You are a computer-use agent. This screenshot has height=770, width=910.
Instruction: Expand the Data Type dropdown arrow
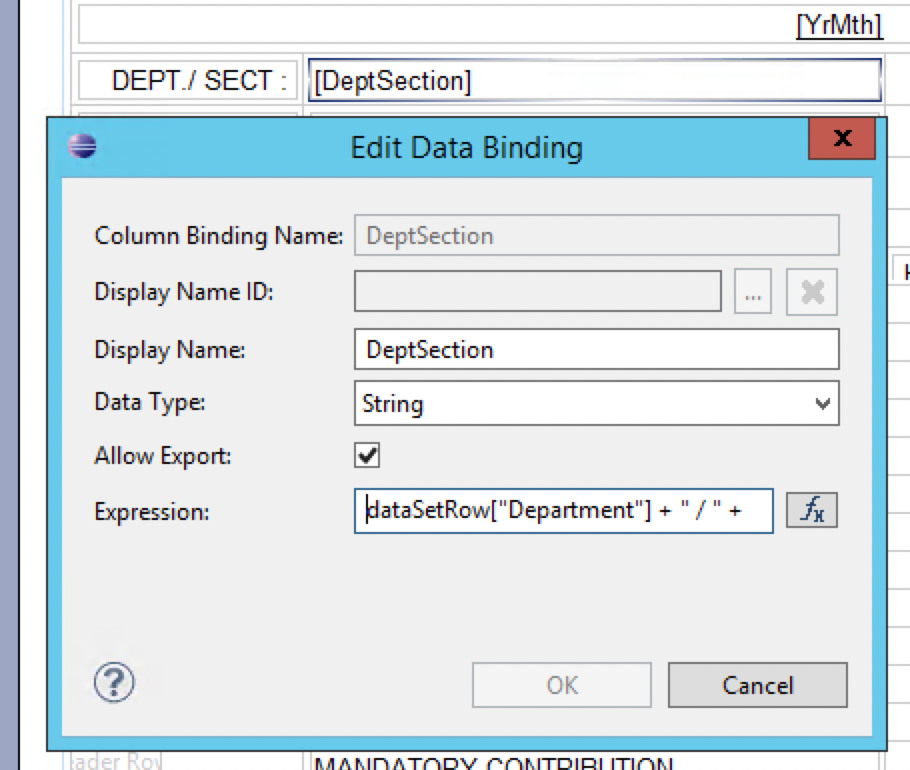tap(822, 404)
